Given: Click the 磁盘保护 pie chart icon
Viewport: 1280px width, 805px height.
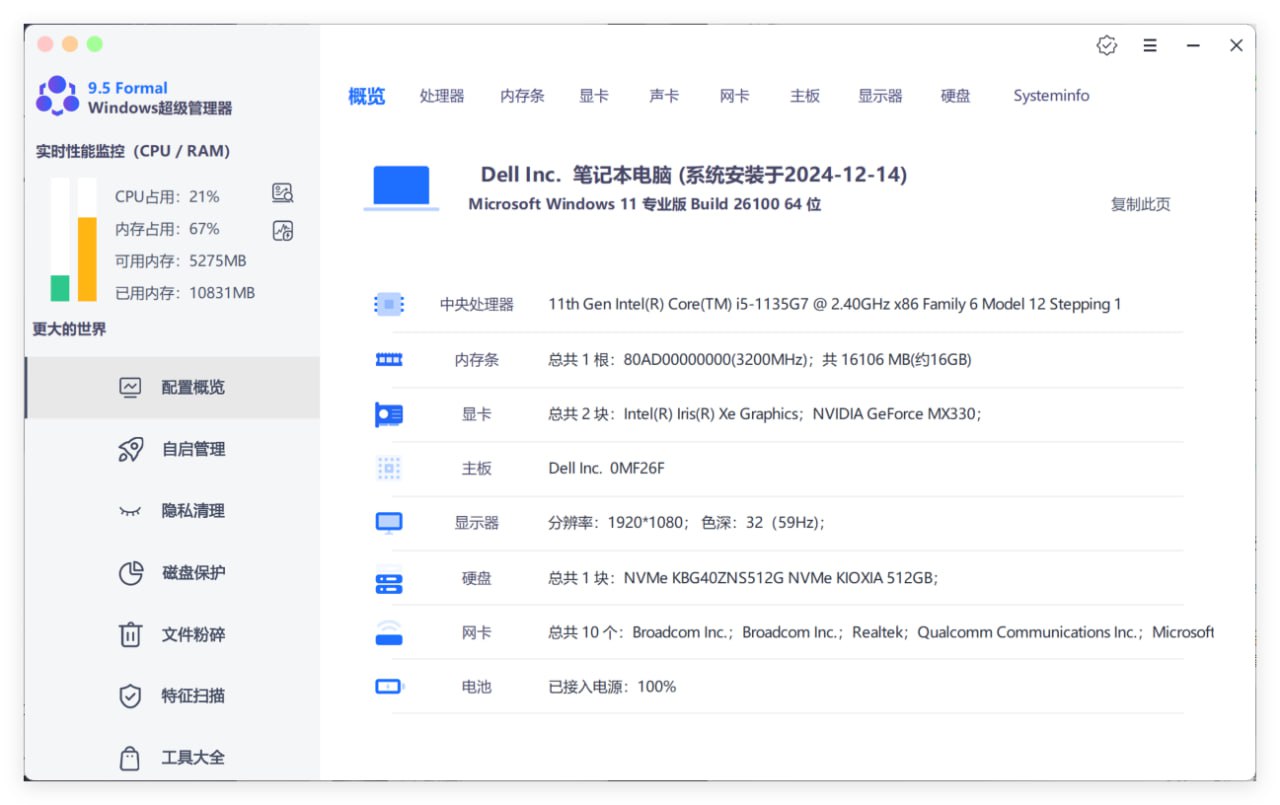Looking at the screenshot, I should 131,573.
